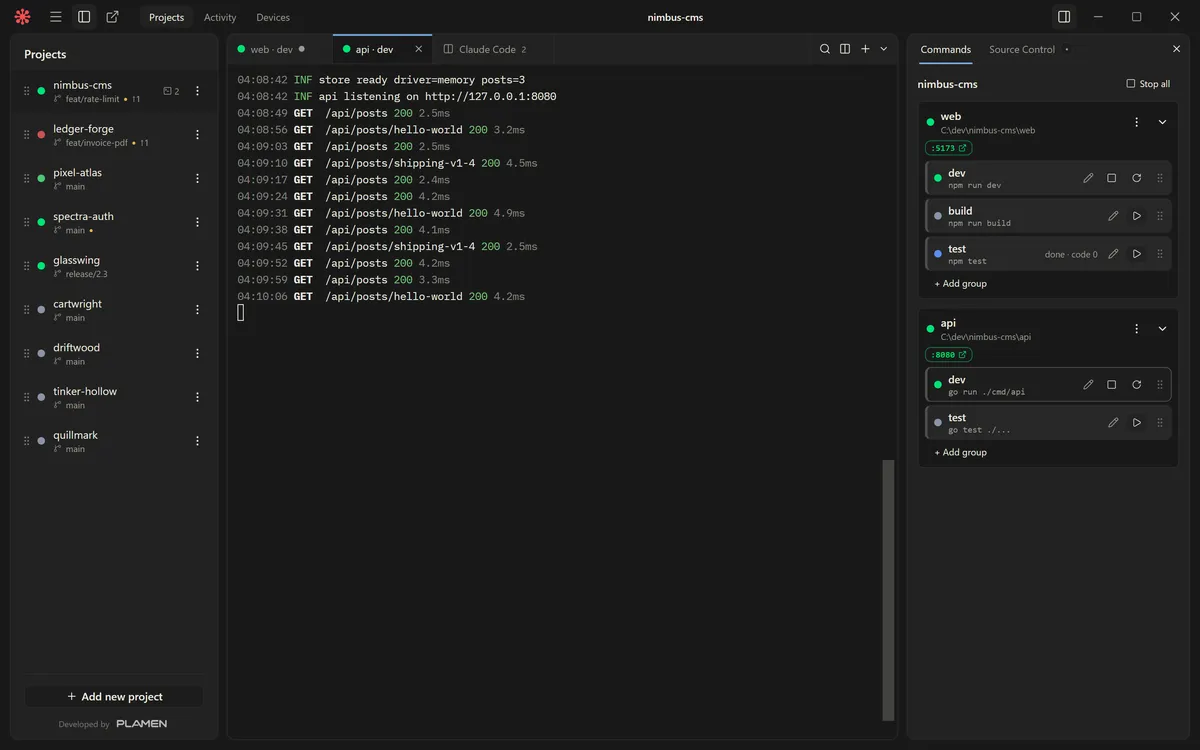Close the api · dev terminal tab
This screenshot has width=1200, height=750.
(x=418, y=49)
